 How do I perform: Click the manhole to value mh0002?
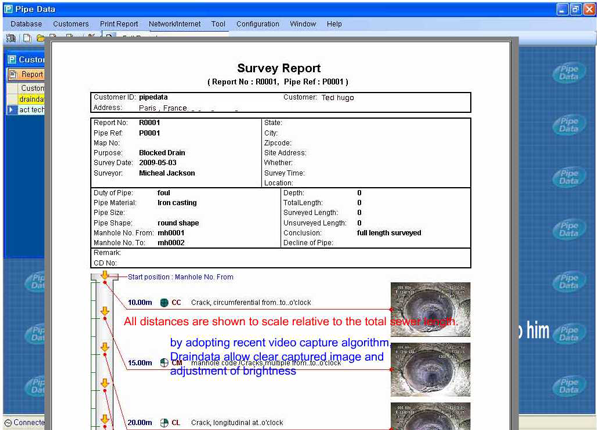171,243
